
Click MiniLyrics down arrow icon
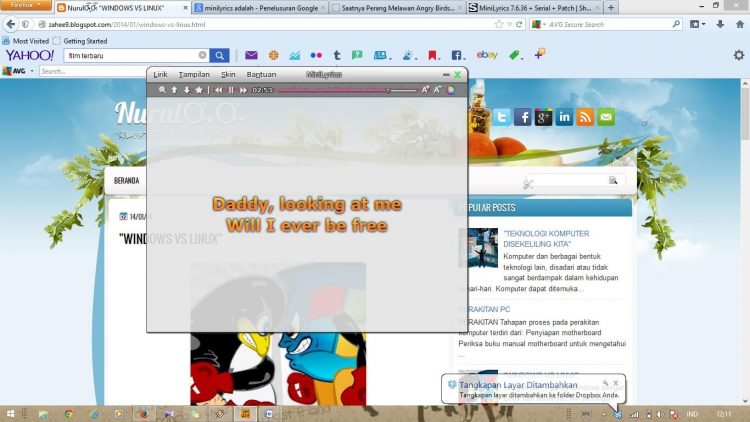tap(187, 90)
